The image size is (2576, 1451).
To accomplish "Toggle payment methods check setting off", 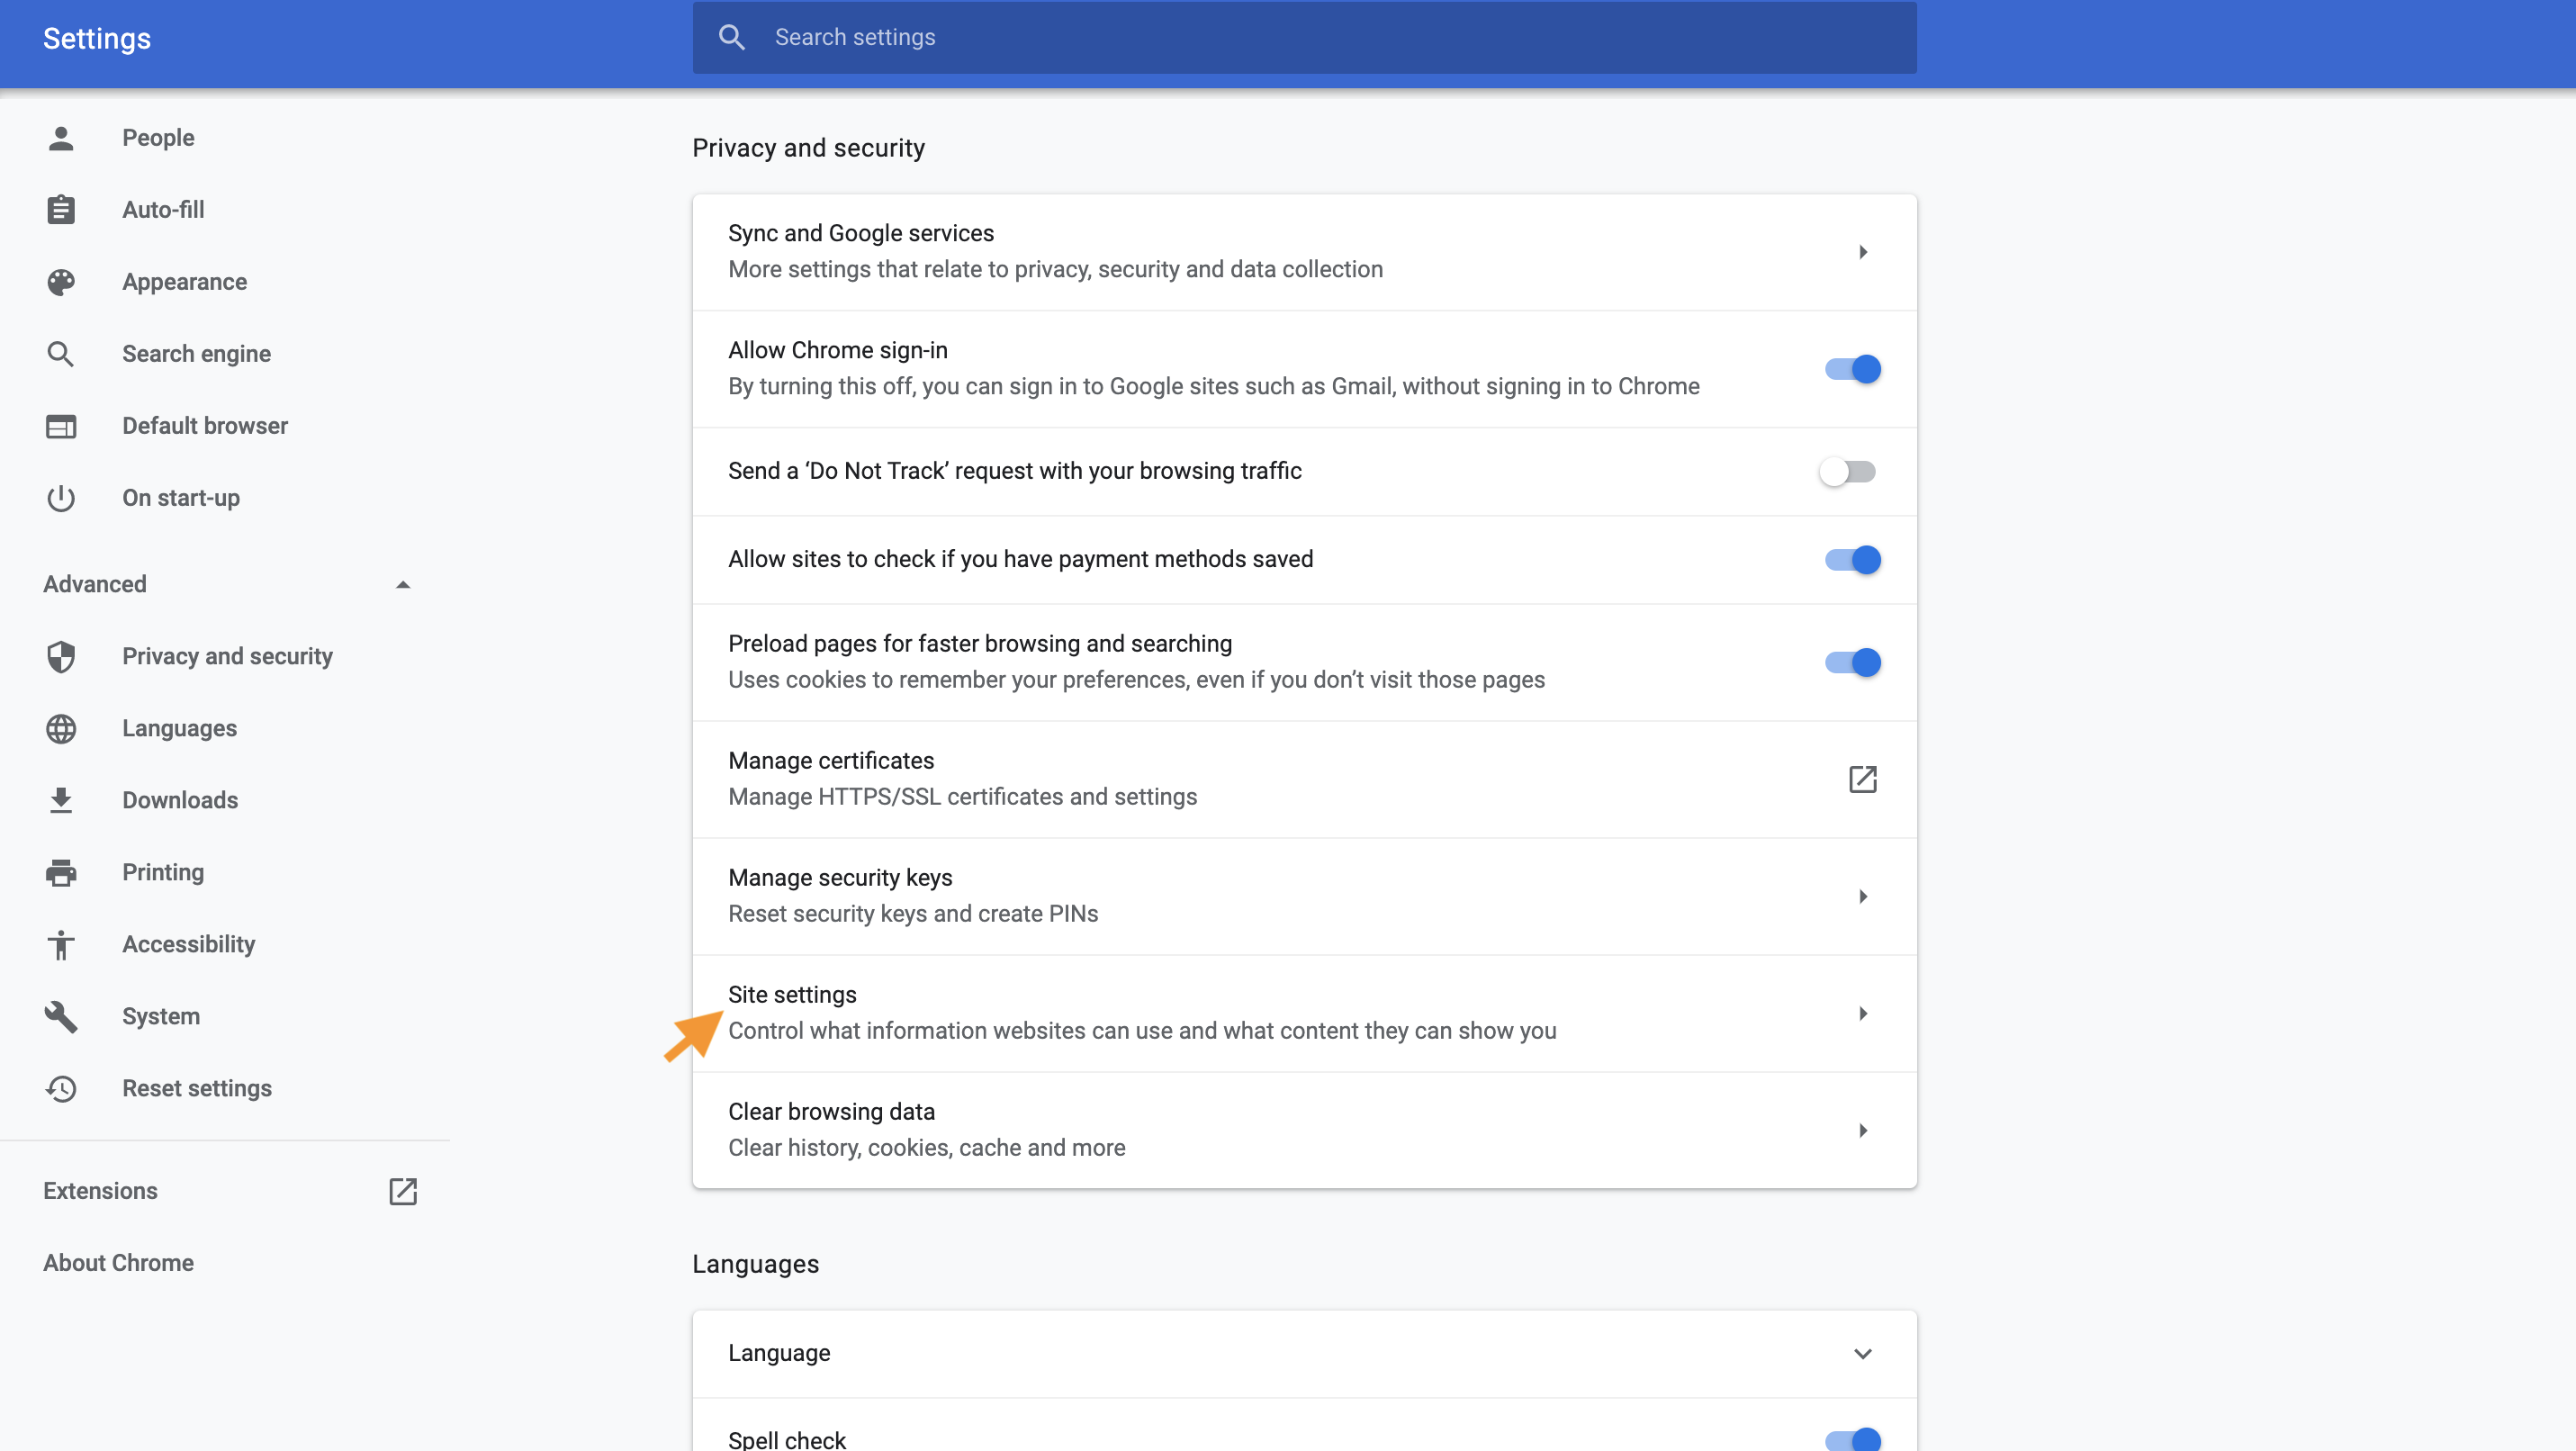I will click(x=1852, y=559).
